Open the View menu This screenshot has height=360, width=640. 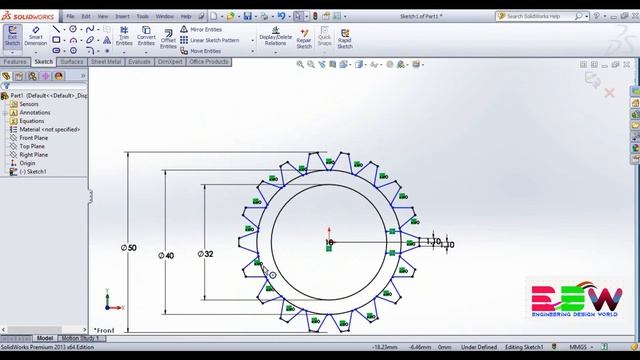tap(103, 16)
